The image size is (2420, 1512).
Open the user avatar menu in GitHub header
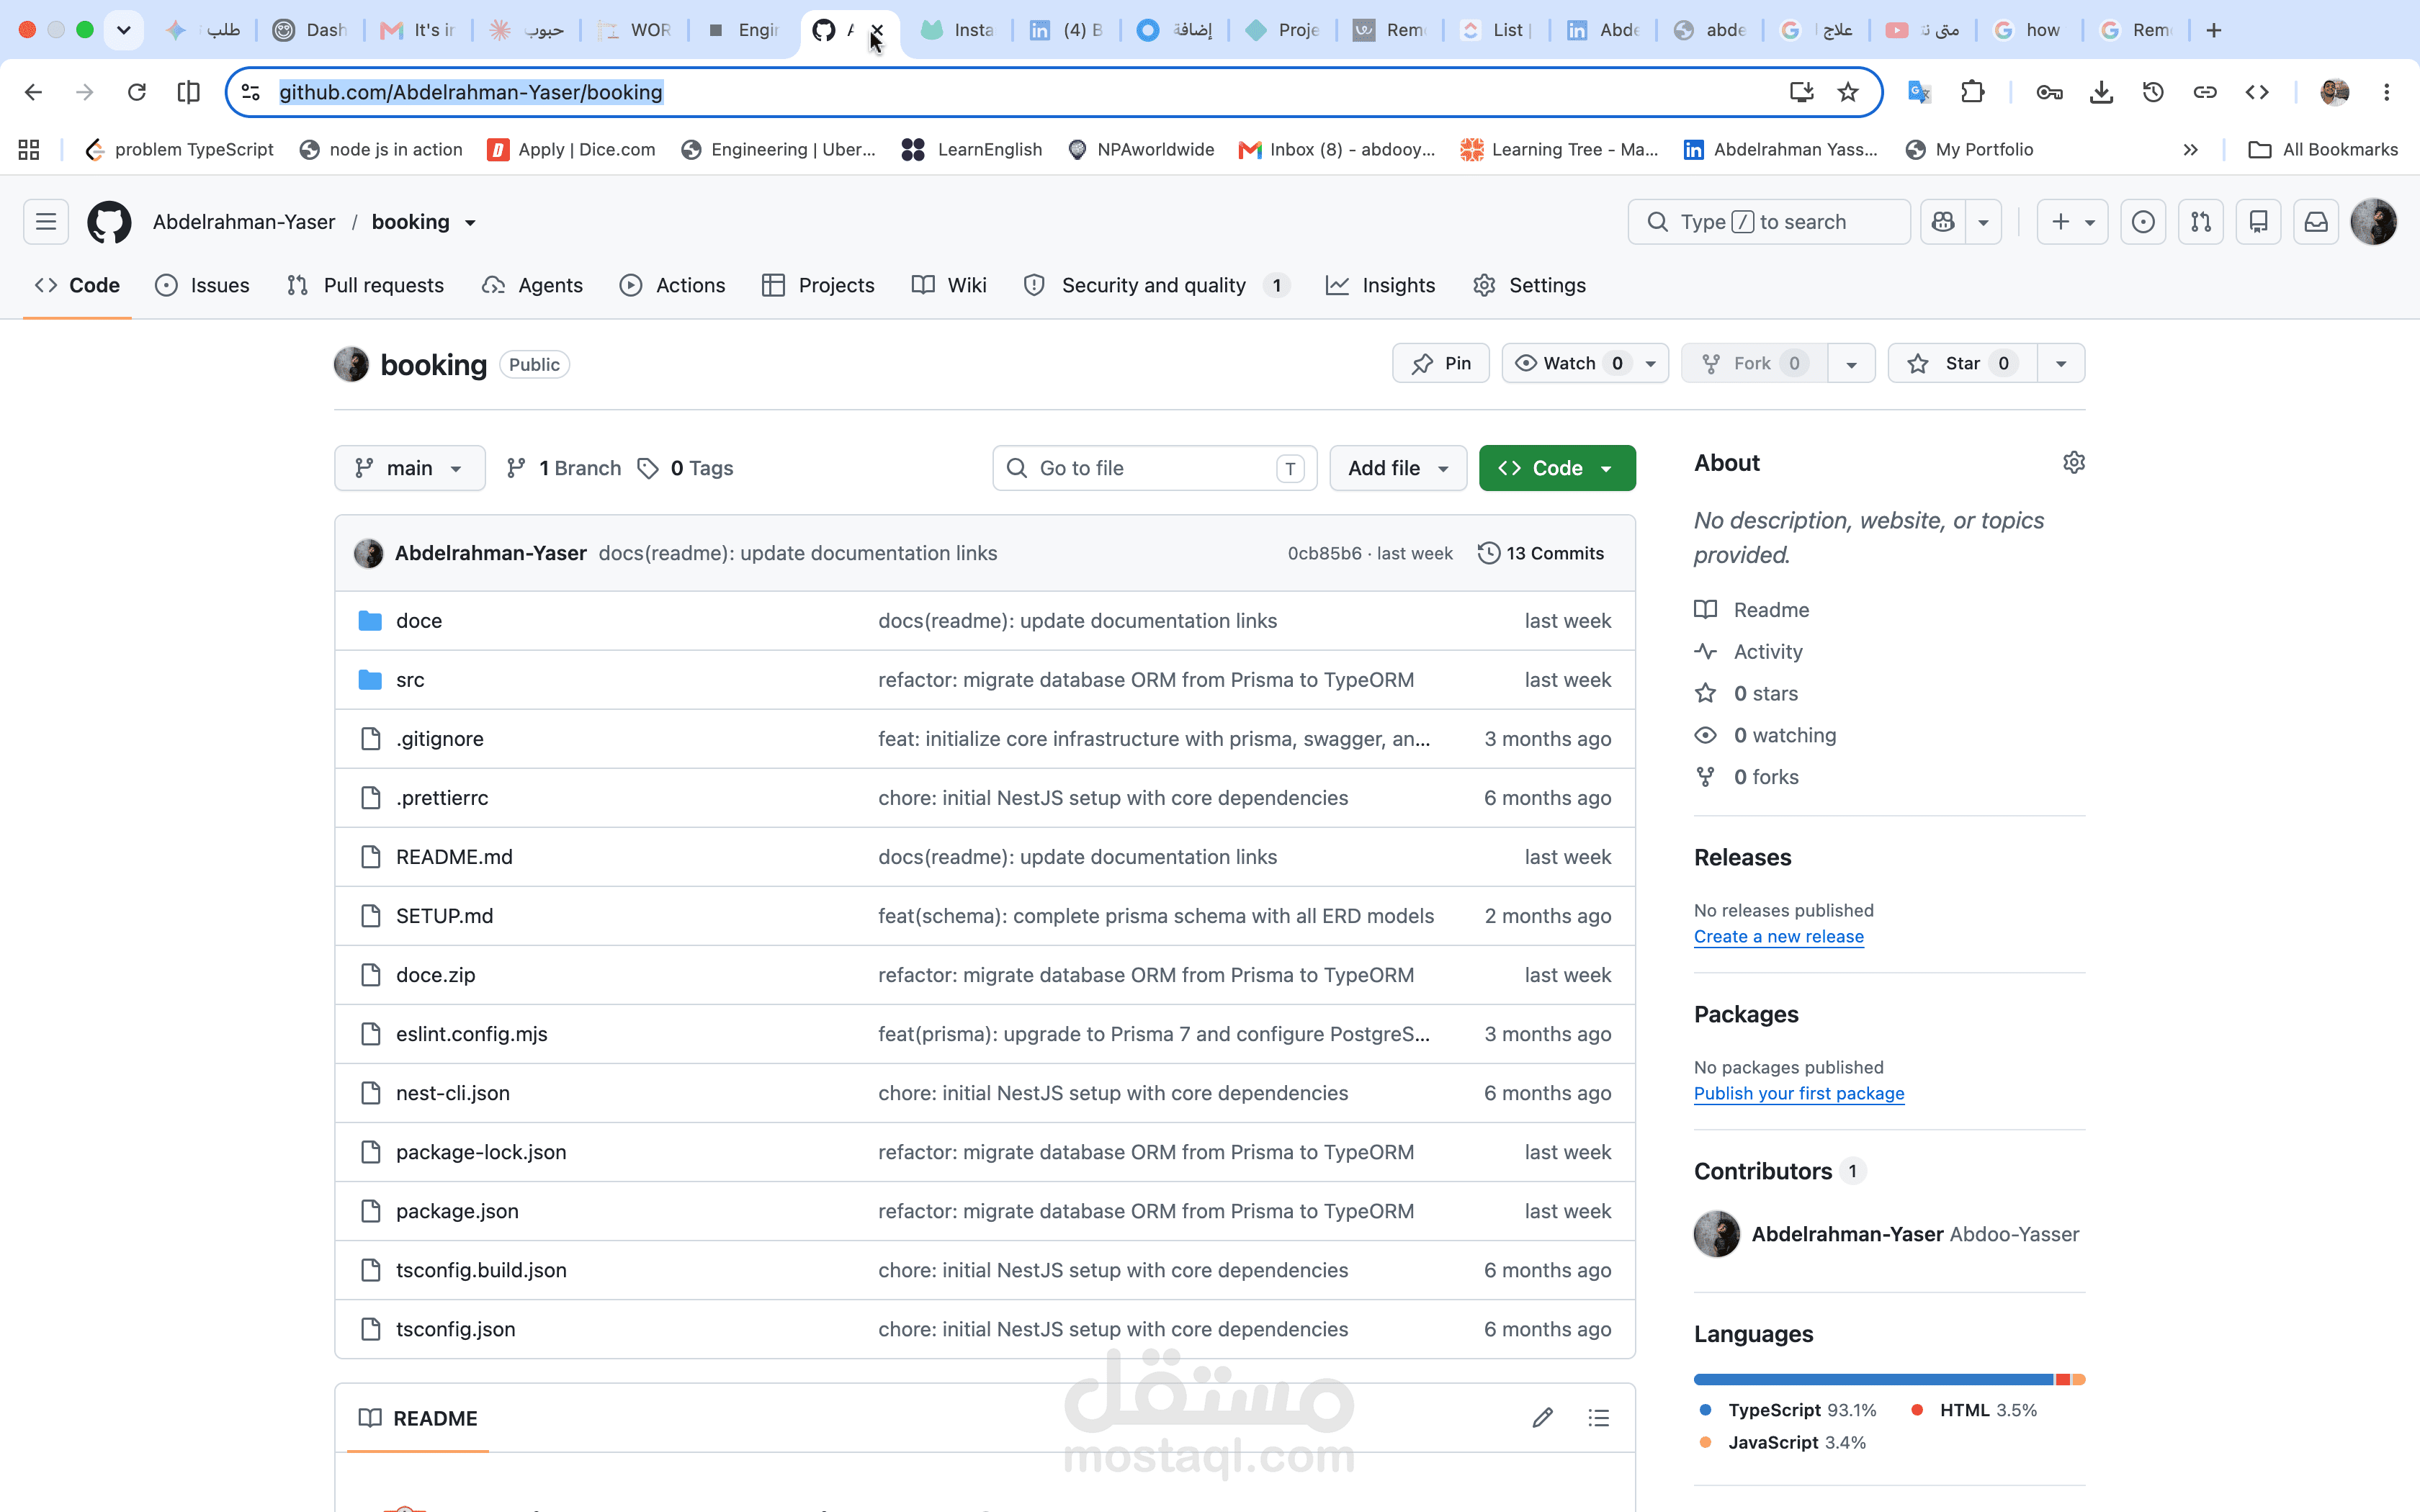2373,222
